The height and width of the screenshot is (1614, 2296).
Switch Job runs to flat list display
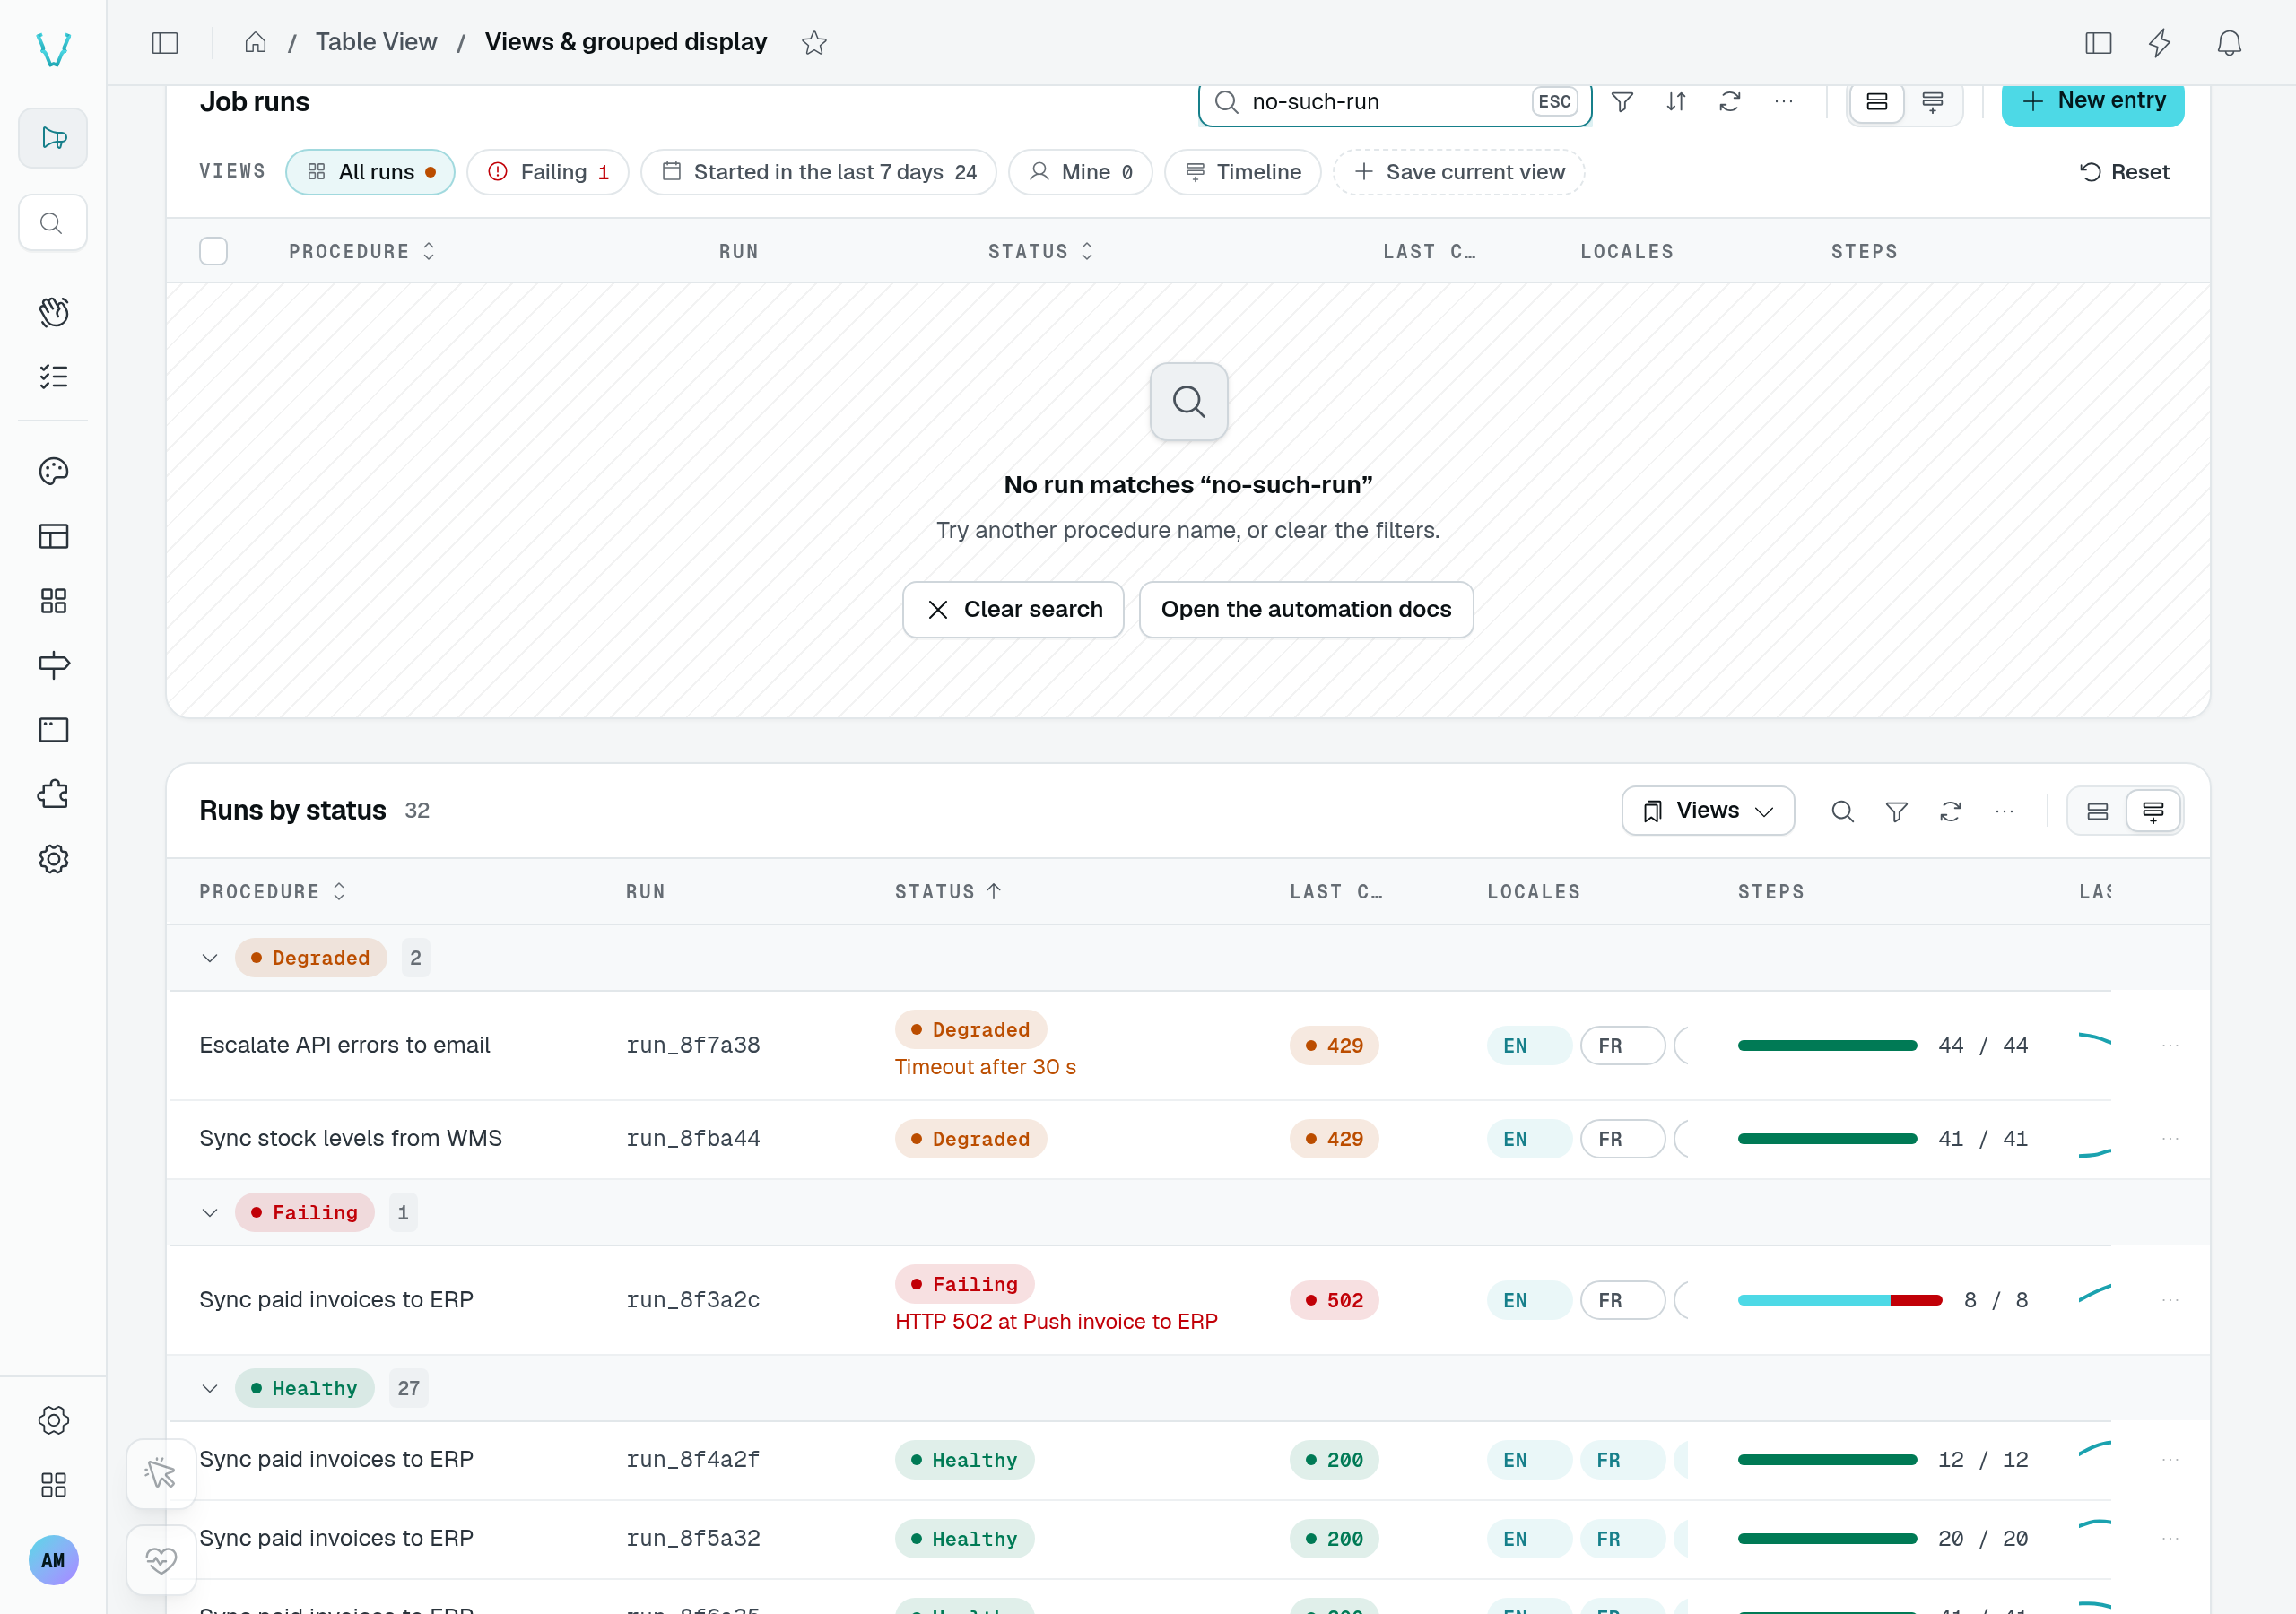[x=1877, y=102]
